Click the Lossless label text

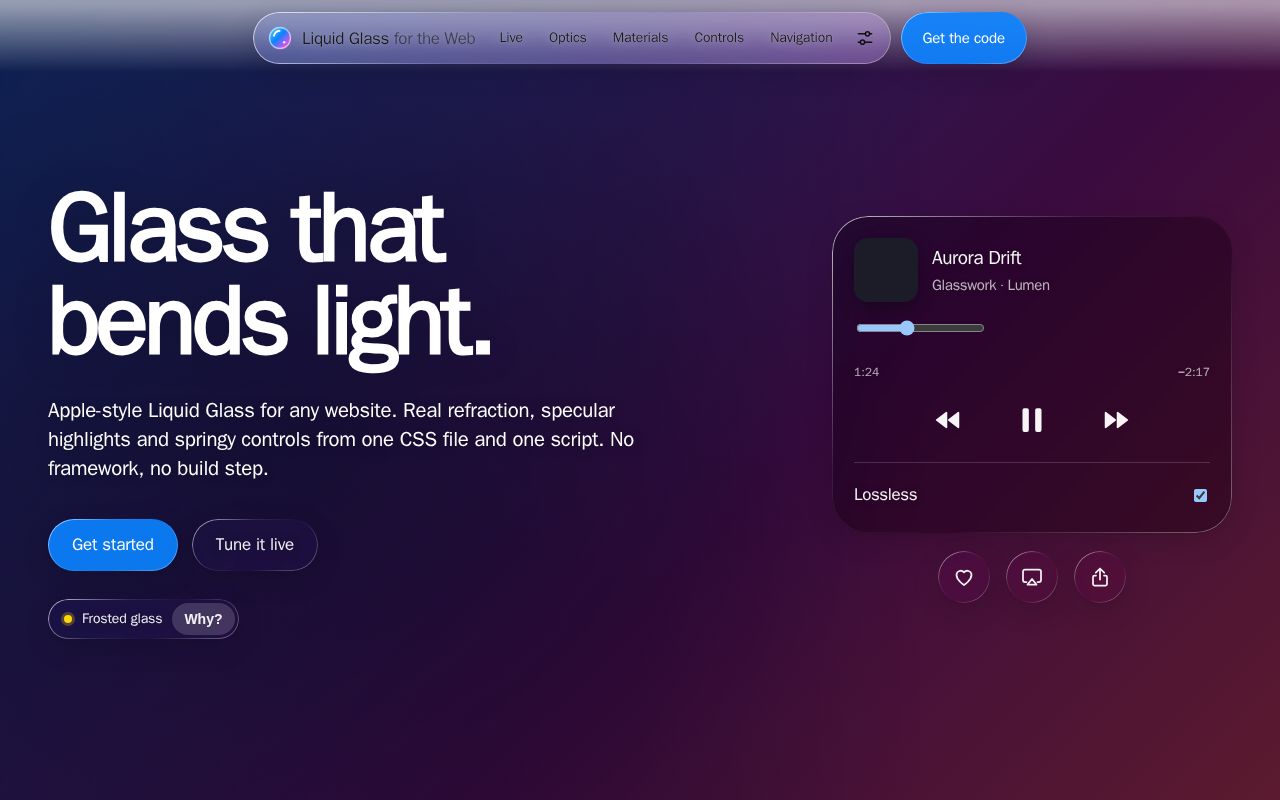point(885,495)
